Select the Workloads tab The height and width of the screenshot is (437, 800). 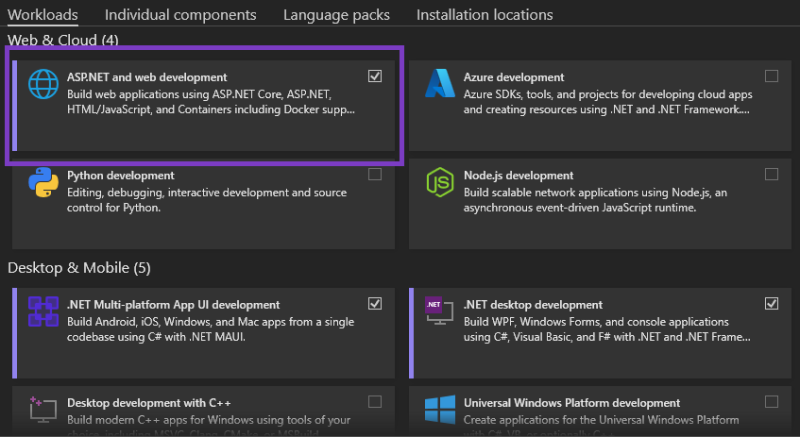43,15
